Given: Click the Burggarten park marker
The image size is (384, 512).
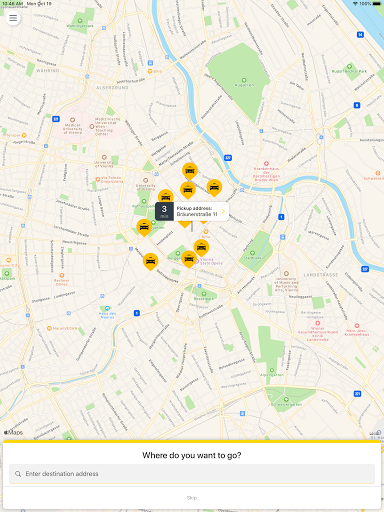Looking at the screenshot, I should 178,254.
